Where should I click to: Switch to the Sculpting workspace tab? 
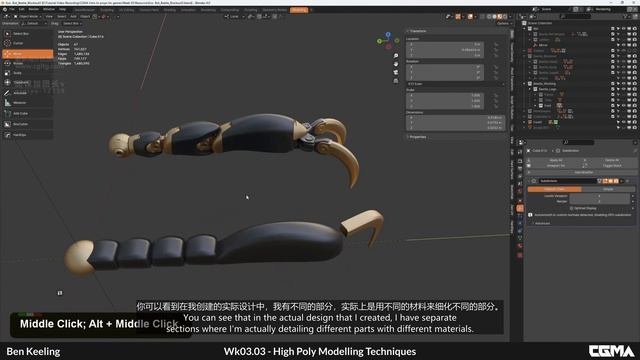(107, 10)
